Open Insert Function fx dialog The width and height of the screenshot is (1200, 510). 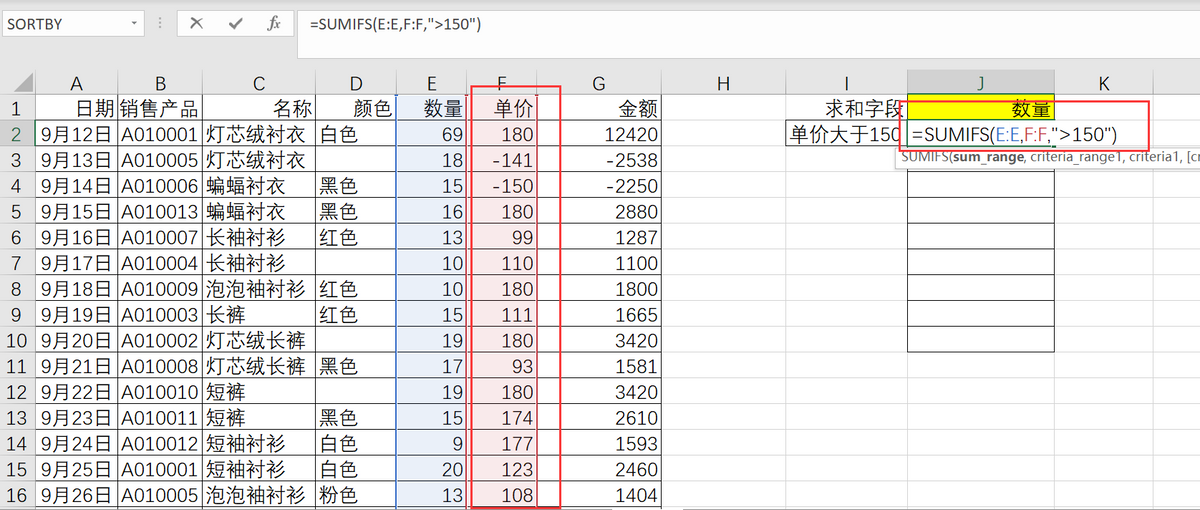(x=274, y=23)
